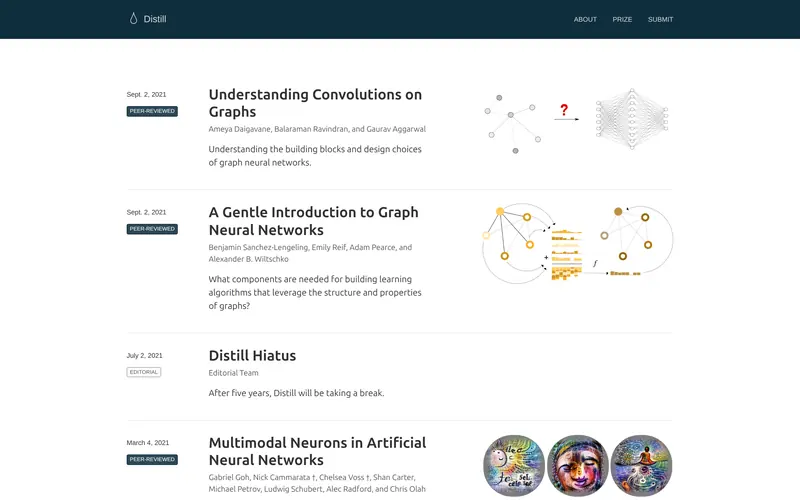
Task: Open article Understanding Convolutions on Graphs
Action: coord(315,103)
